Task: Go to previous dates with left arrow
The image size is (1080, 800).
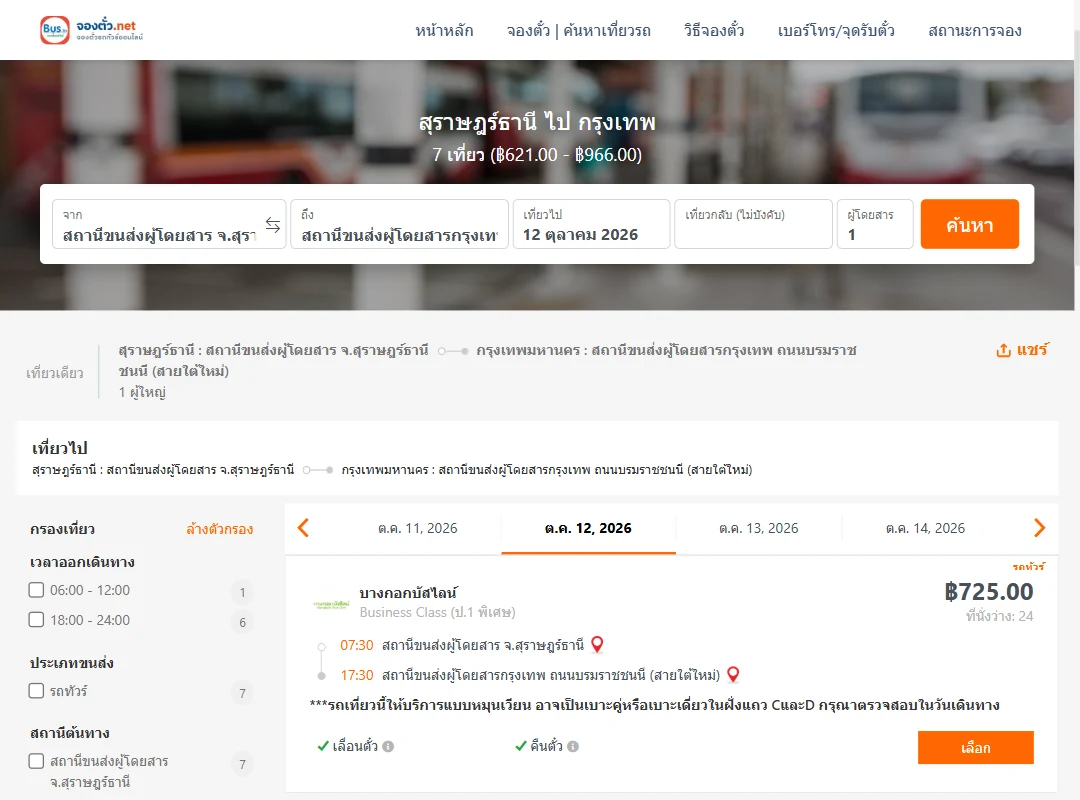Action: [x=303, y=528]
